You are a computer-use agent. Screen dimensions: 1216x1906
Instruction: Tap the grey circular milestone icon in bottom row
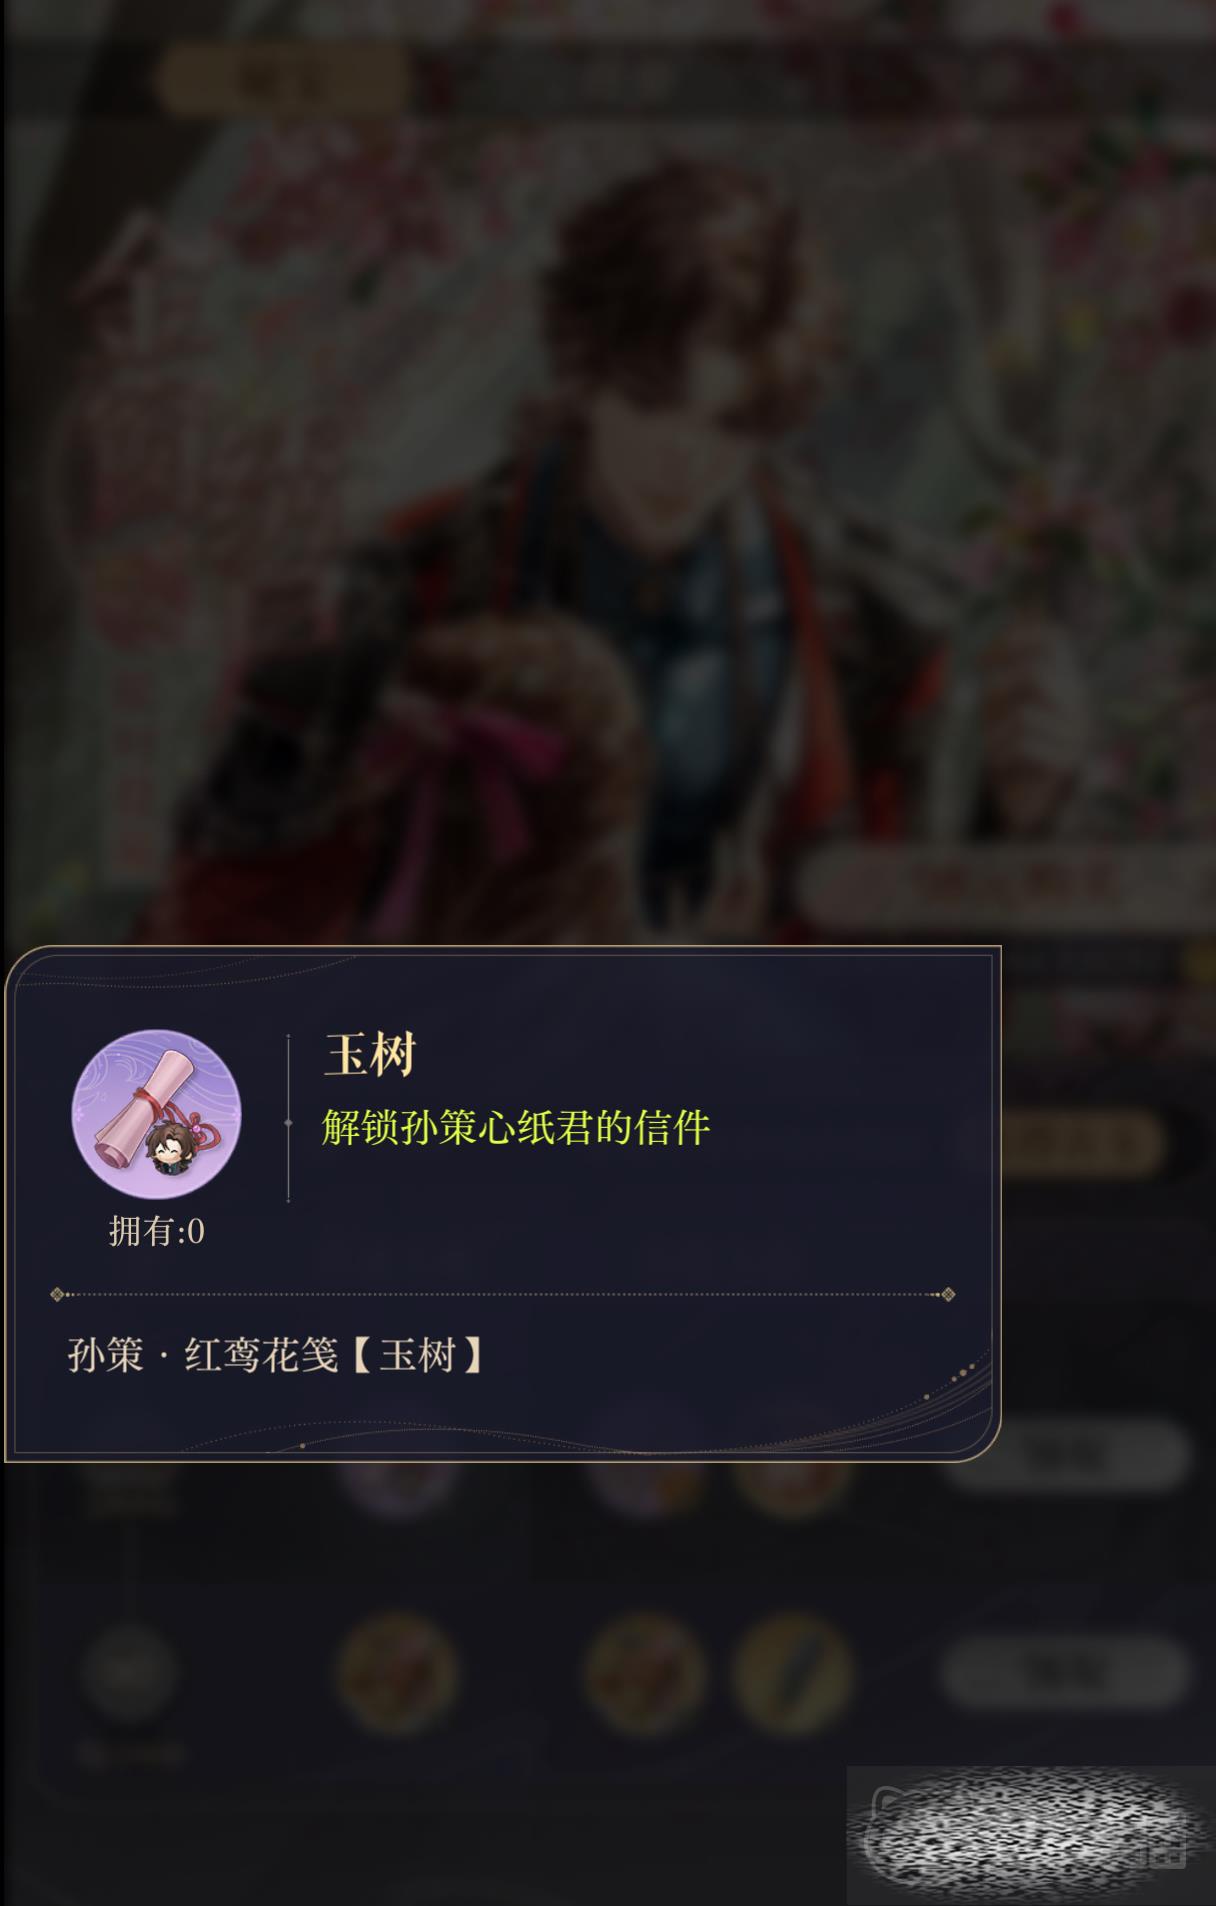pyautogui.click(x=129, y=1673)
